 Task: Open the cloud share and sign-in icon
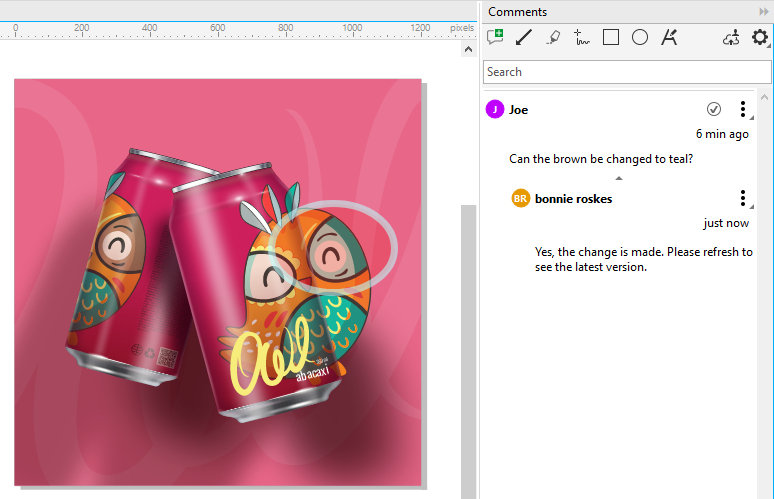731,38
